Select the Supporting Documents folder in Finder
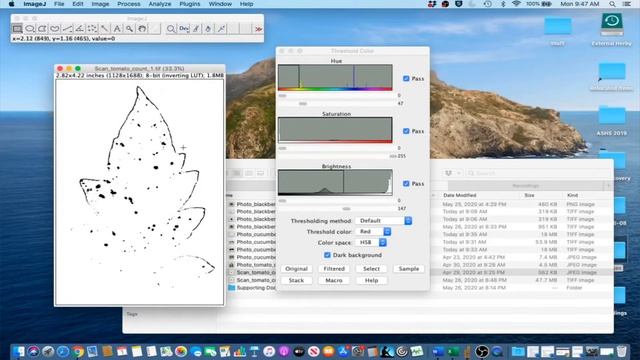Screen dimensions: 640x360 (x=252, y=288)
